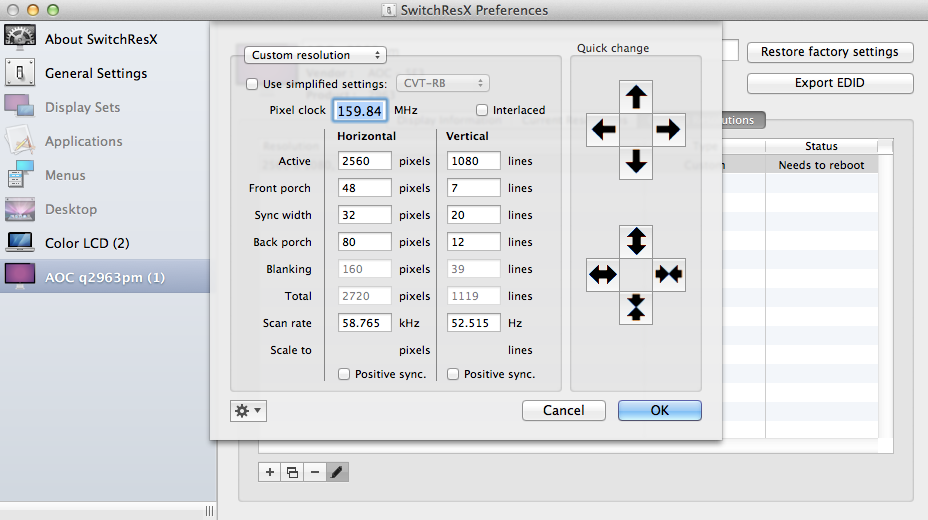The width and height of the screenshot is (928, 520).
Task: Click Restore factory settings button
Action: coord(830,52)
